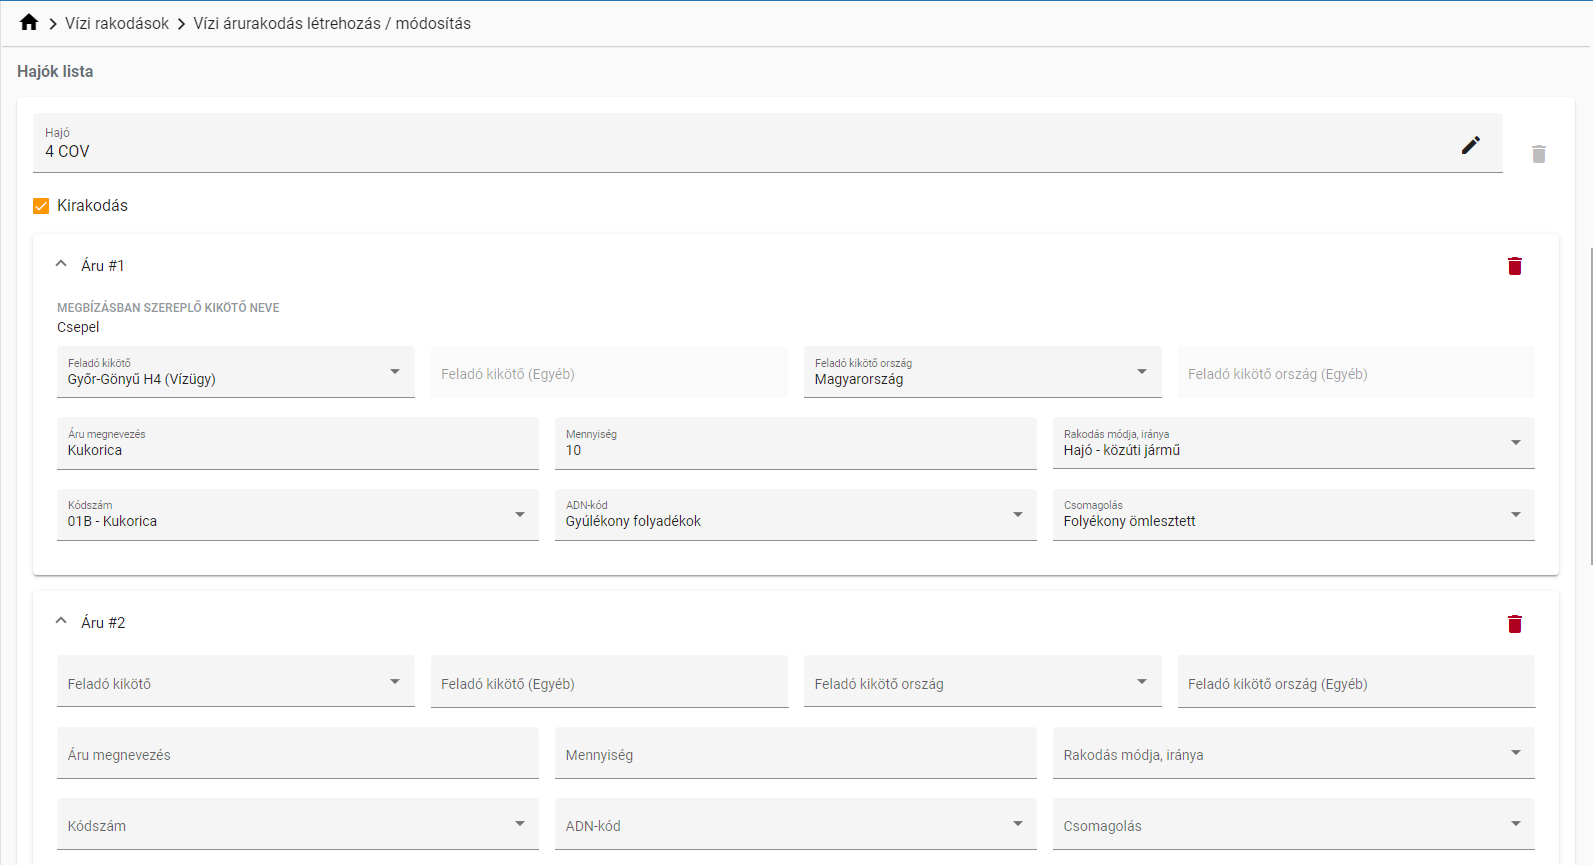Open Feladó kikötő ország dropdown showing Magyarország
The image size is (1593, 865).
pos(981,372)
